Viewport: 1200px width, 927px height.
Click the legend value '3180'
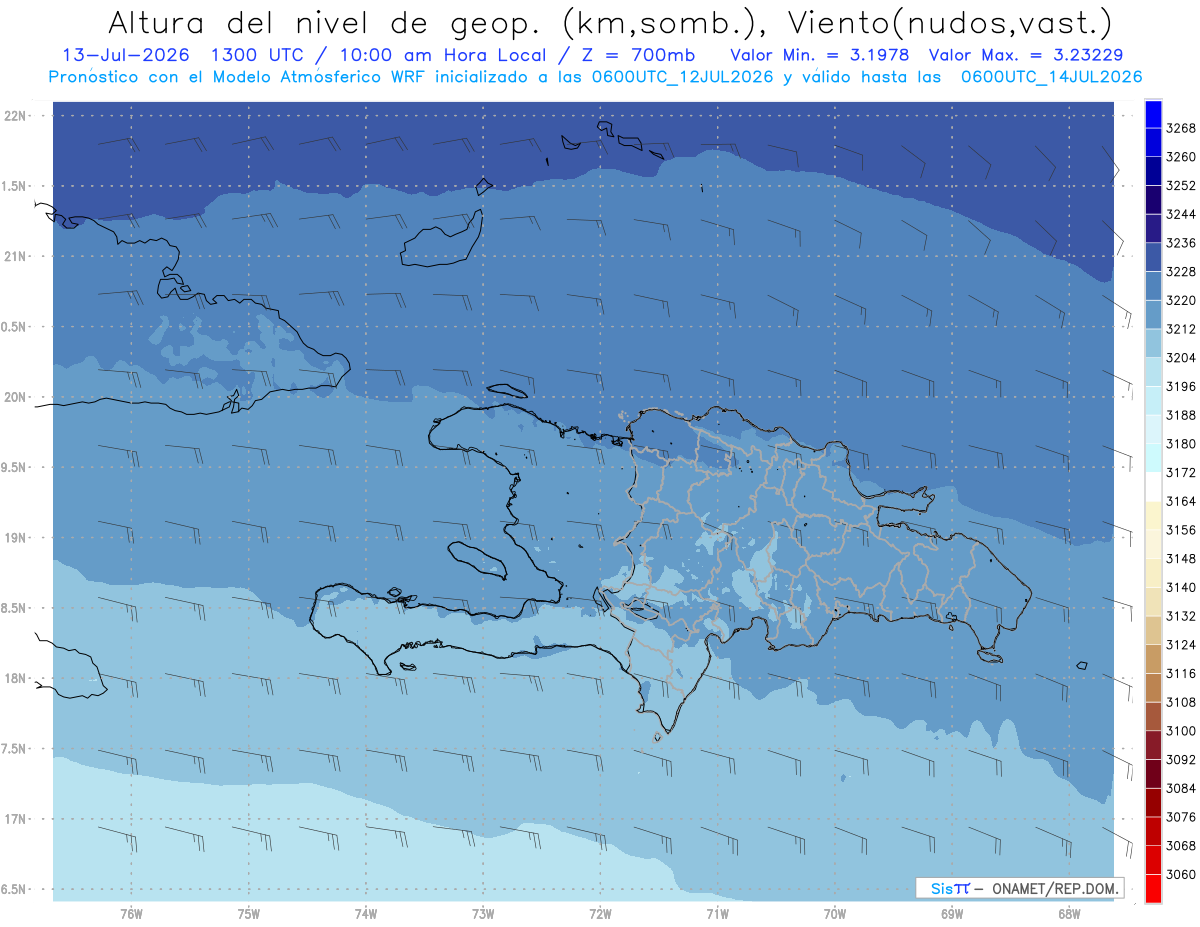point(1181,444)
